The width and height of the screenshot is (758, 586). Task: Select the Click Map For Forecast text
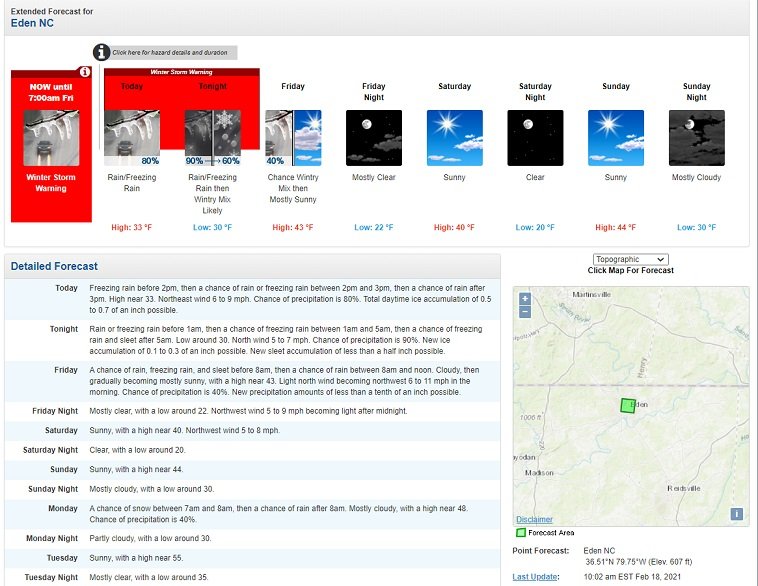630,270
